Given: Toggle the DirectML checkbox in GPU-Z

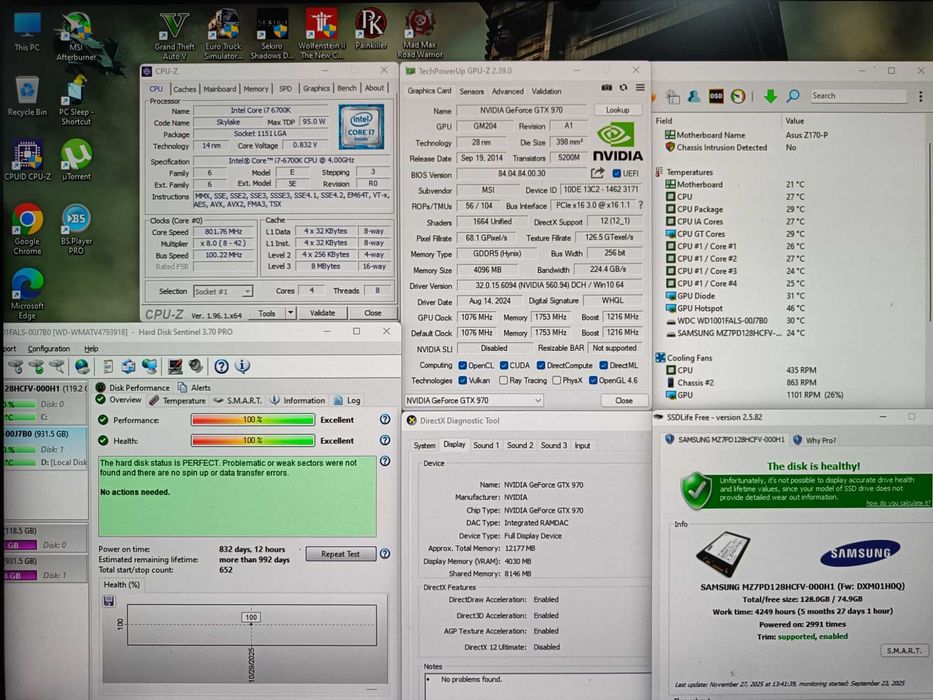Looking at the screenshot, I should click(603, 365).
